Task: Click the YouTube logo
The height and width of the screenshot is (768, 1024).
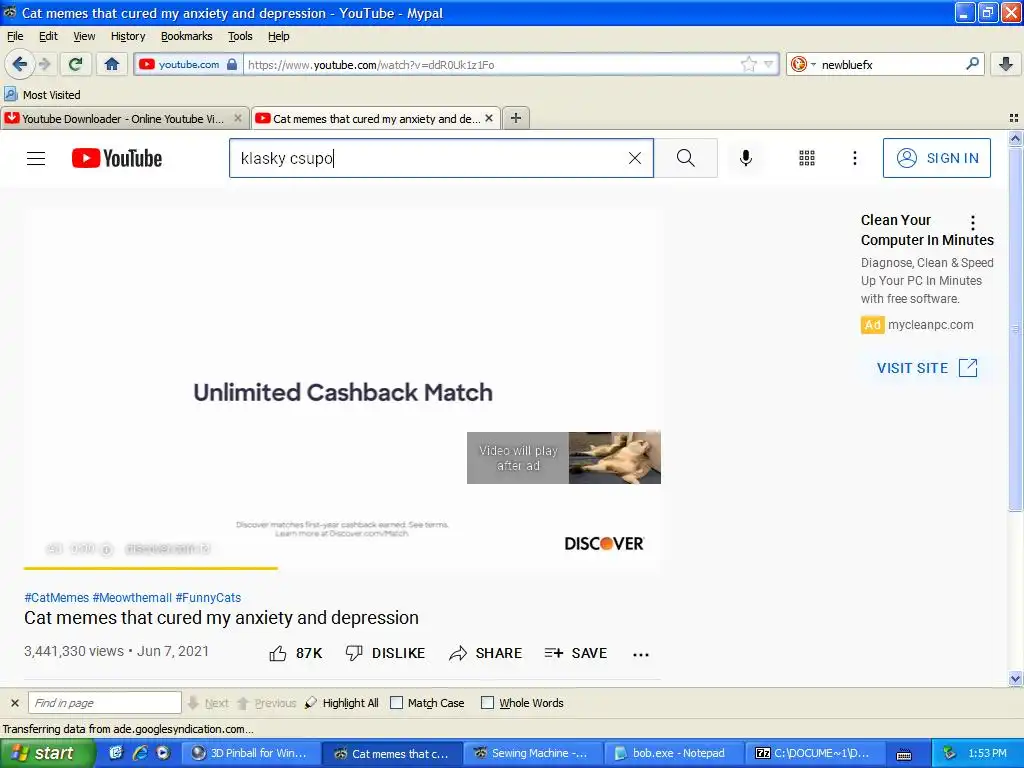Action: pyautogui.click(x=117, y=158)
